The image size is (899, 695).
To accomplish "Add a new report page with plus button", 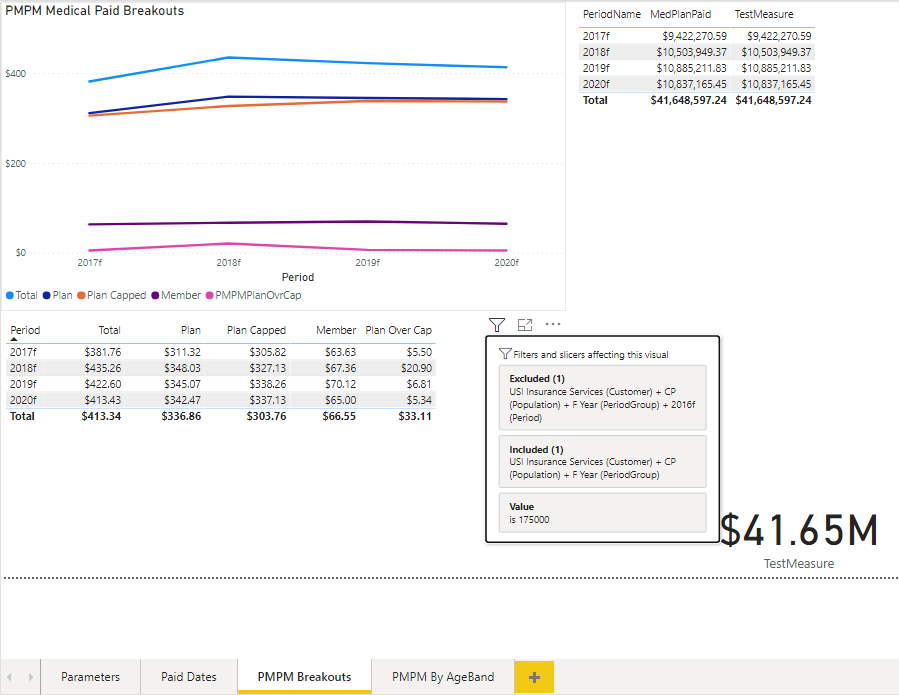I will (534, 677).
